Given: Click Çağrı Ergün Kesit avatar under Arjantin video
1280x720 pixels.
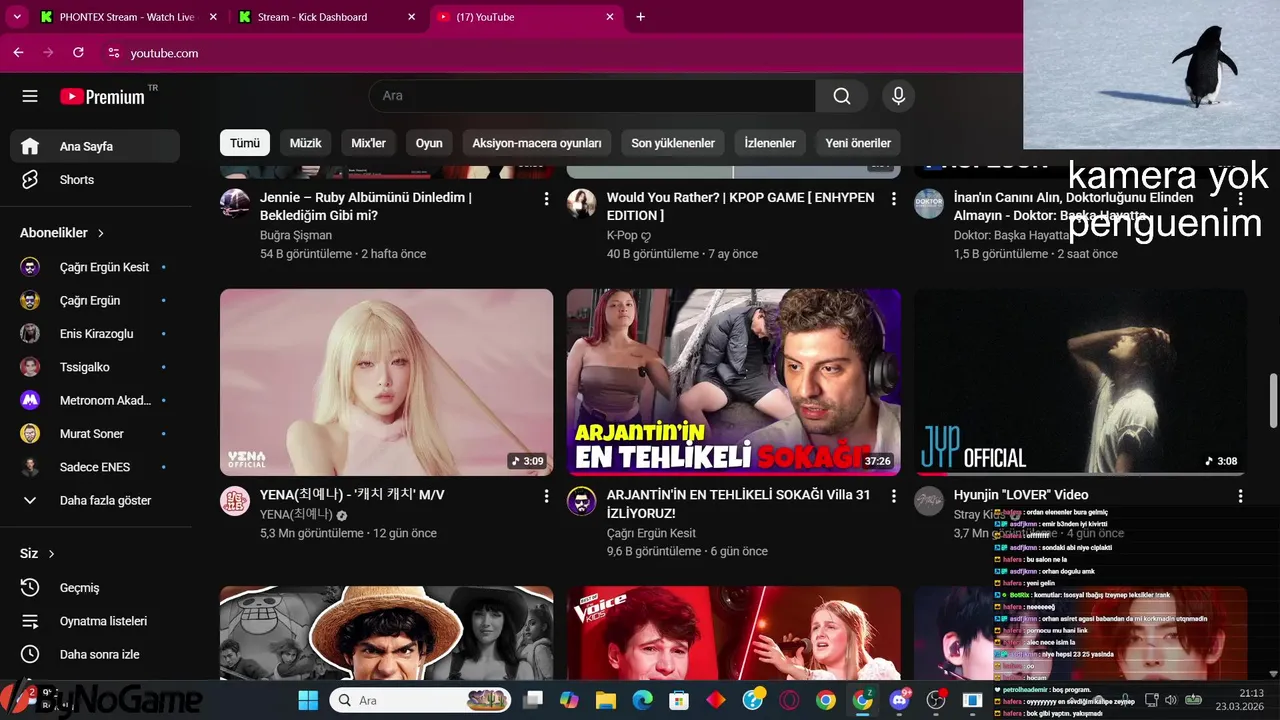Looking at the screenshot, I should tap(581, 501).
